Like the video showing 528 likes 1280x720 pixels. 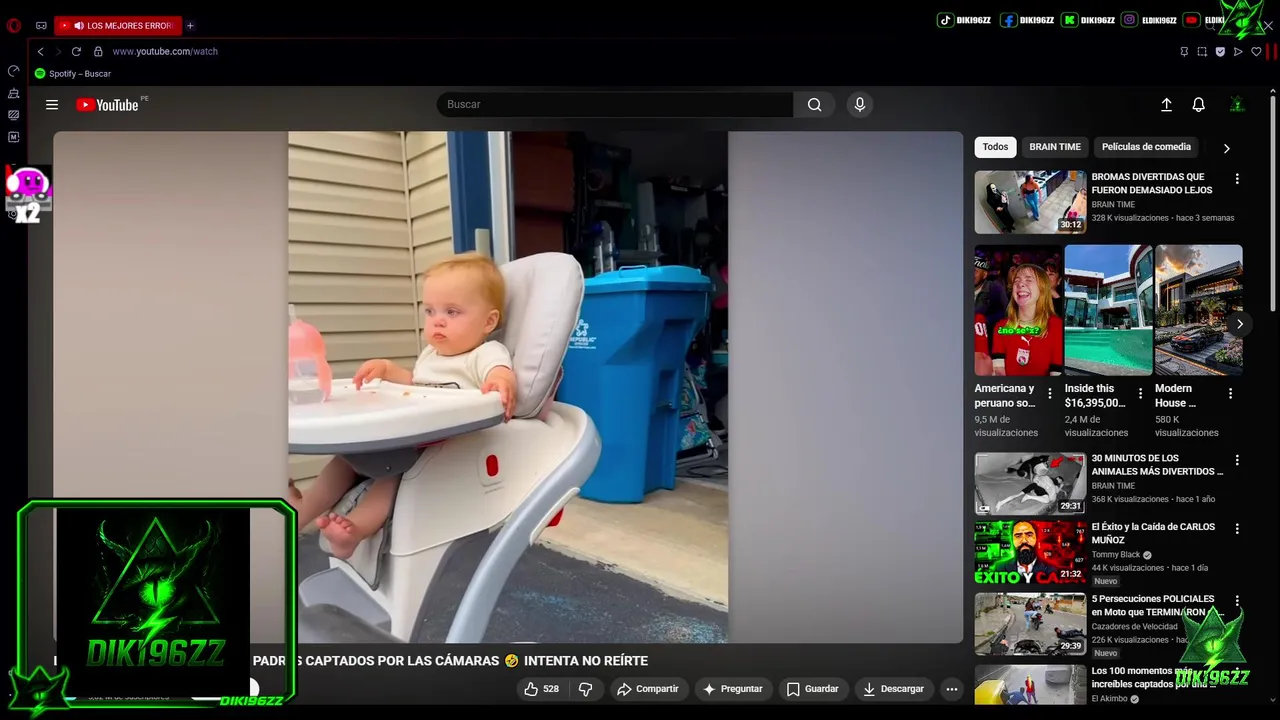542,689
